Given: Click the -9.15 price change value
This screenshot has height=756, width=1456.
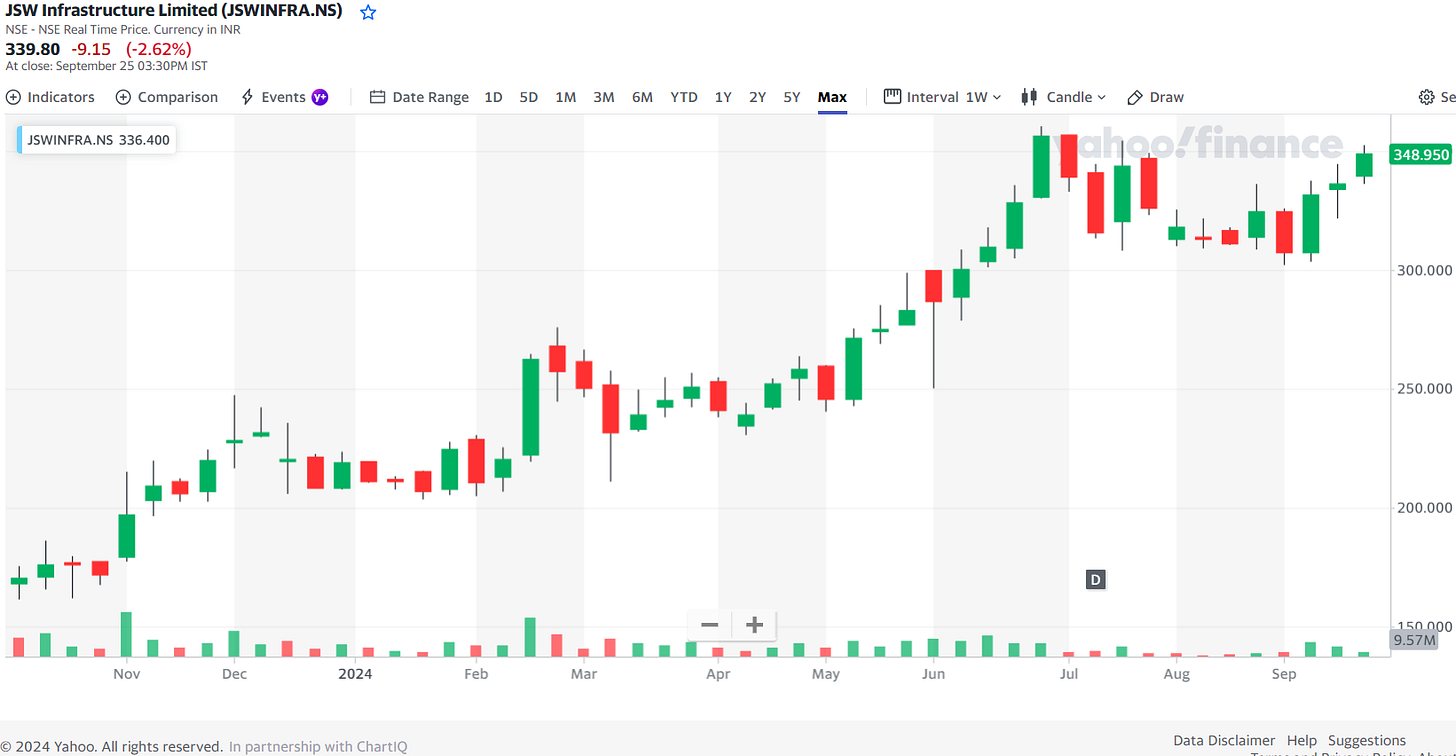Looking at the screenshot, I should 92,48.
